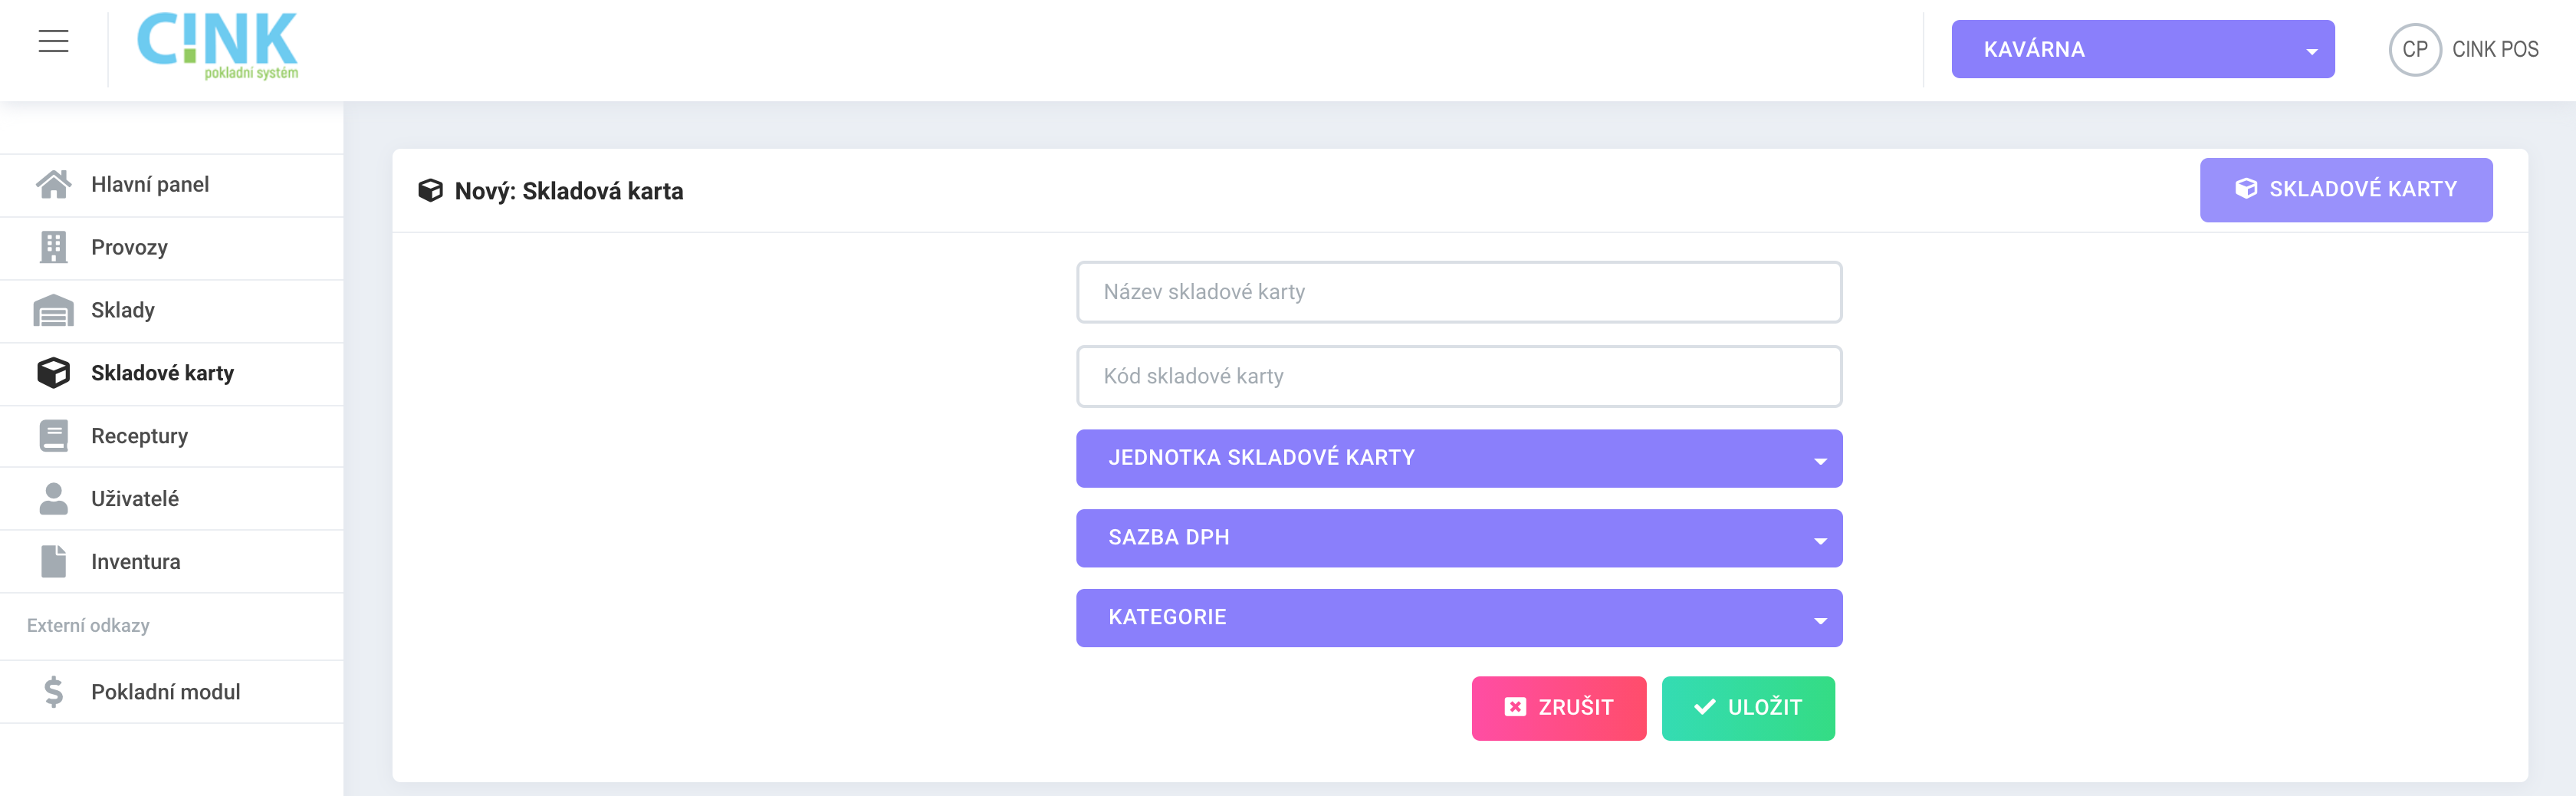2576x796 pixels.
Task: Focus the Název skladové karty field
Action: coord(1458,292)
